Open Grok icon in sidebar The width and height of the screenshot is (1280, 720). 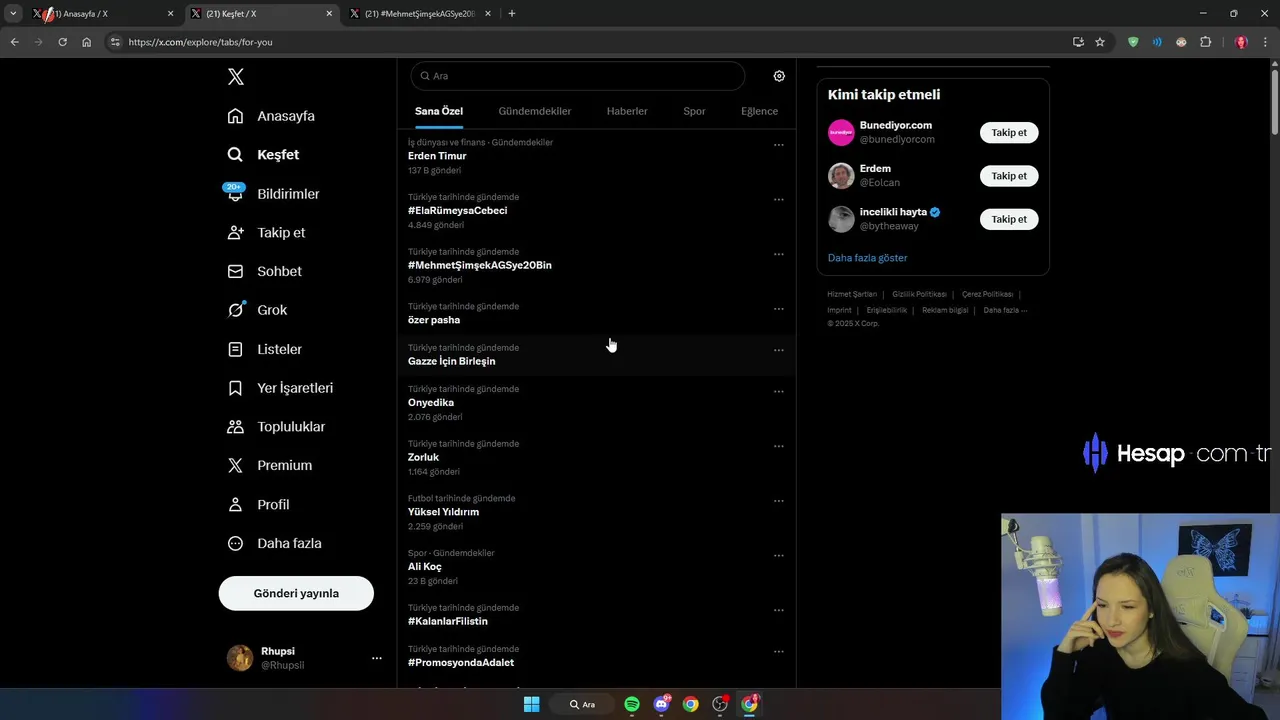tap(235, 310)
